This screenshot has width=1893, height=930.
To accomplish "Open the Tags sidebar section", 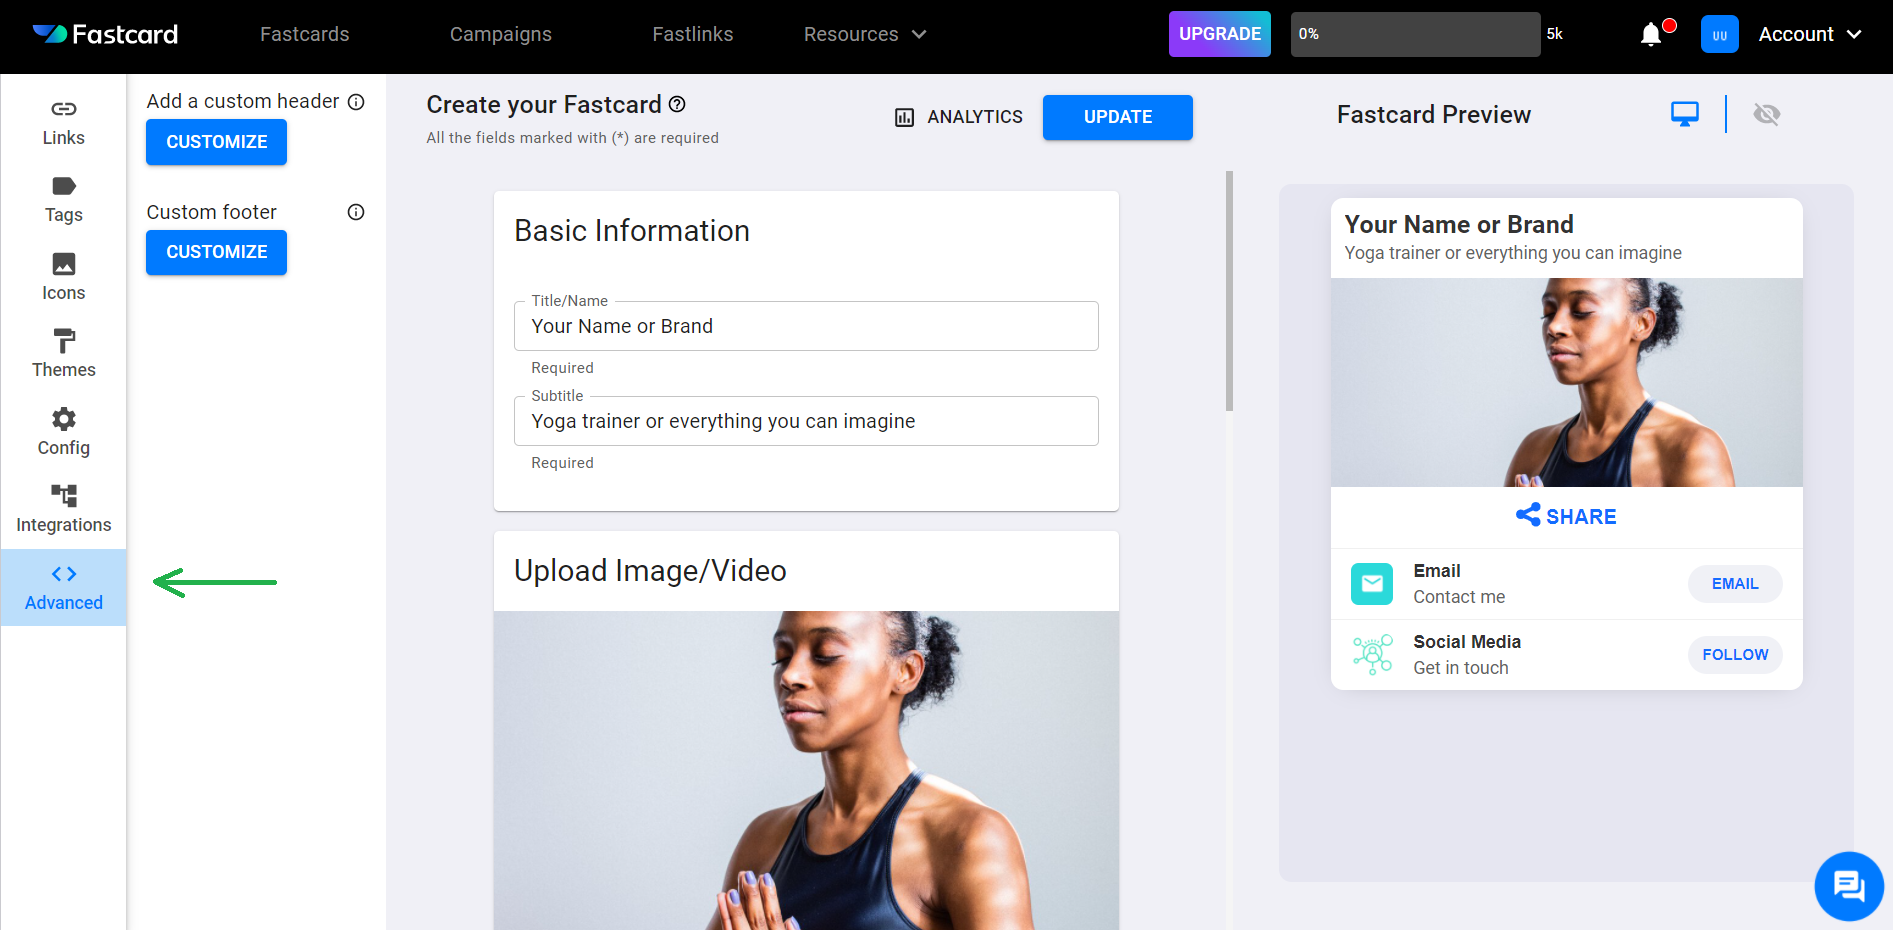I will [x=63, y=200].
